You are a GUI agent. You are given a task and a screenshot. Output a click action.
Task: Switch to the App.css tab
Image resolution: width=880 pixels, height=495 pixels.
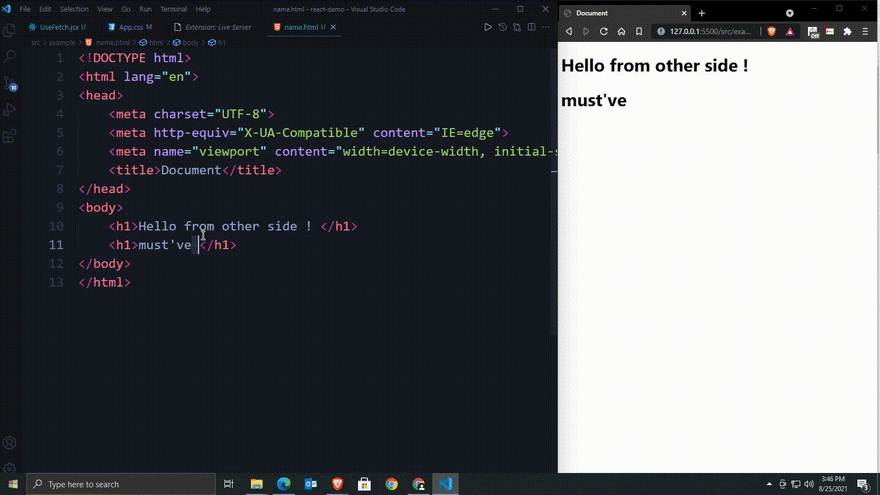coord(130,27)
